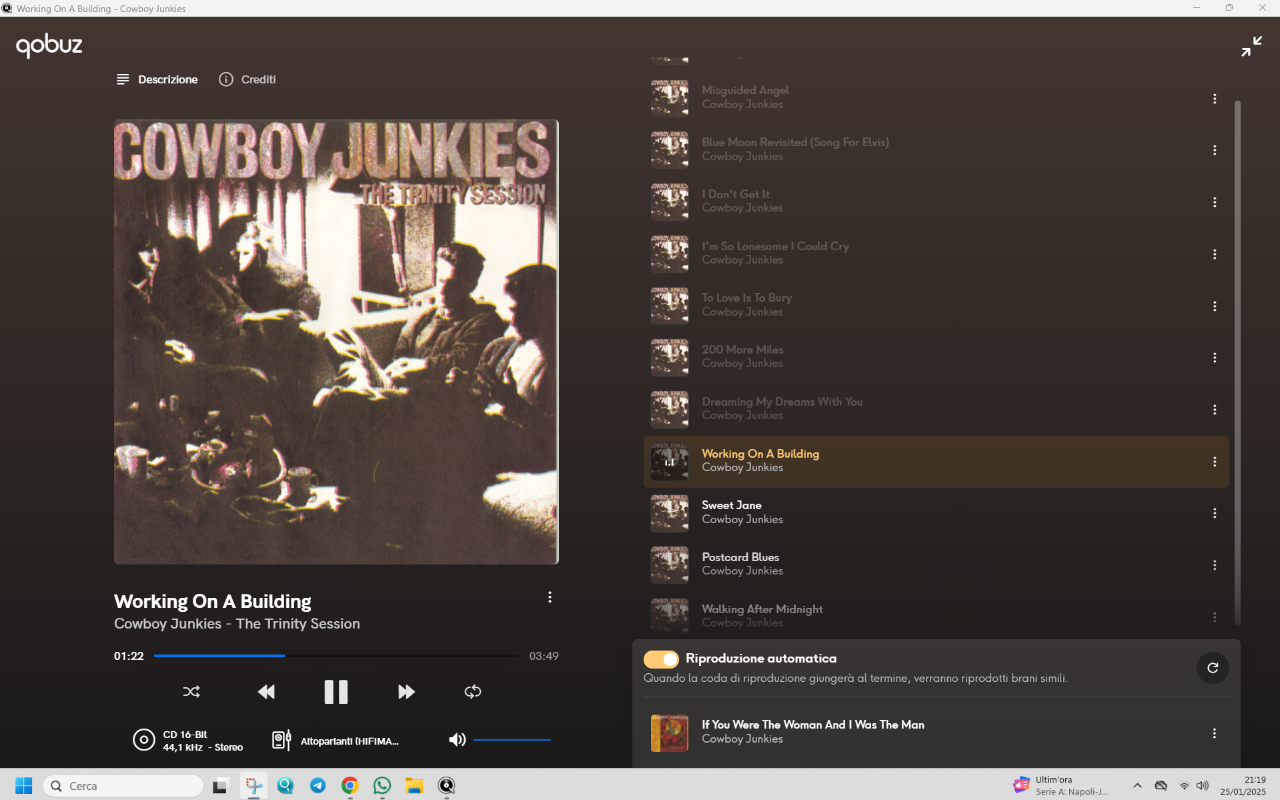Viewport: 1280px width, 800px height.
Task: Toggle shuffle playback mode
Action: (191, 692)
